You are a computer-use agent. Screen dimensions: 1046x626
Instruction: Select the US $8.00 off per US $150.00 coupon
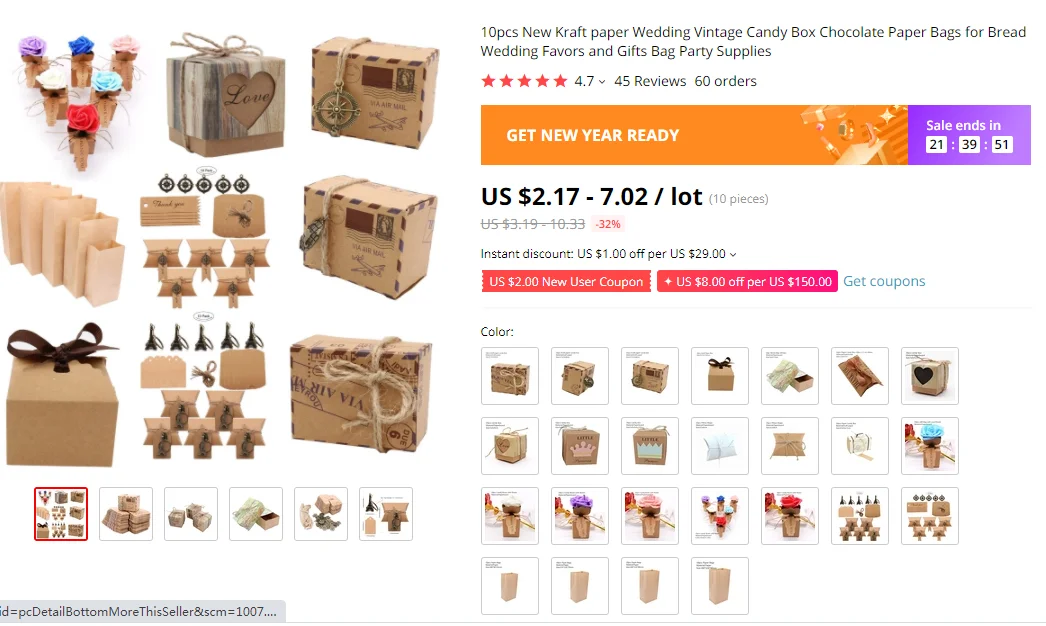click(747, 281)
